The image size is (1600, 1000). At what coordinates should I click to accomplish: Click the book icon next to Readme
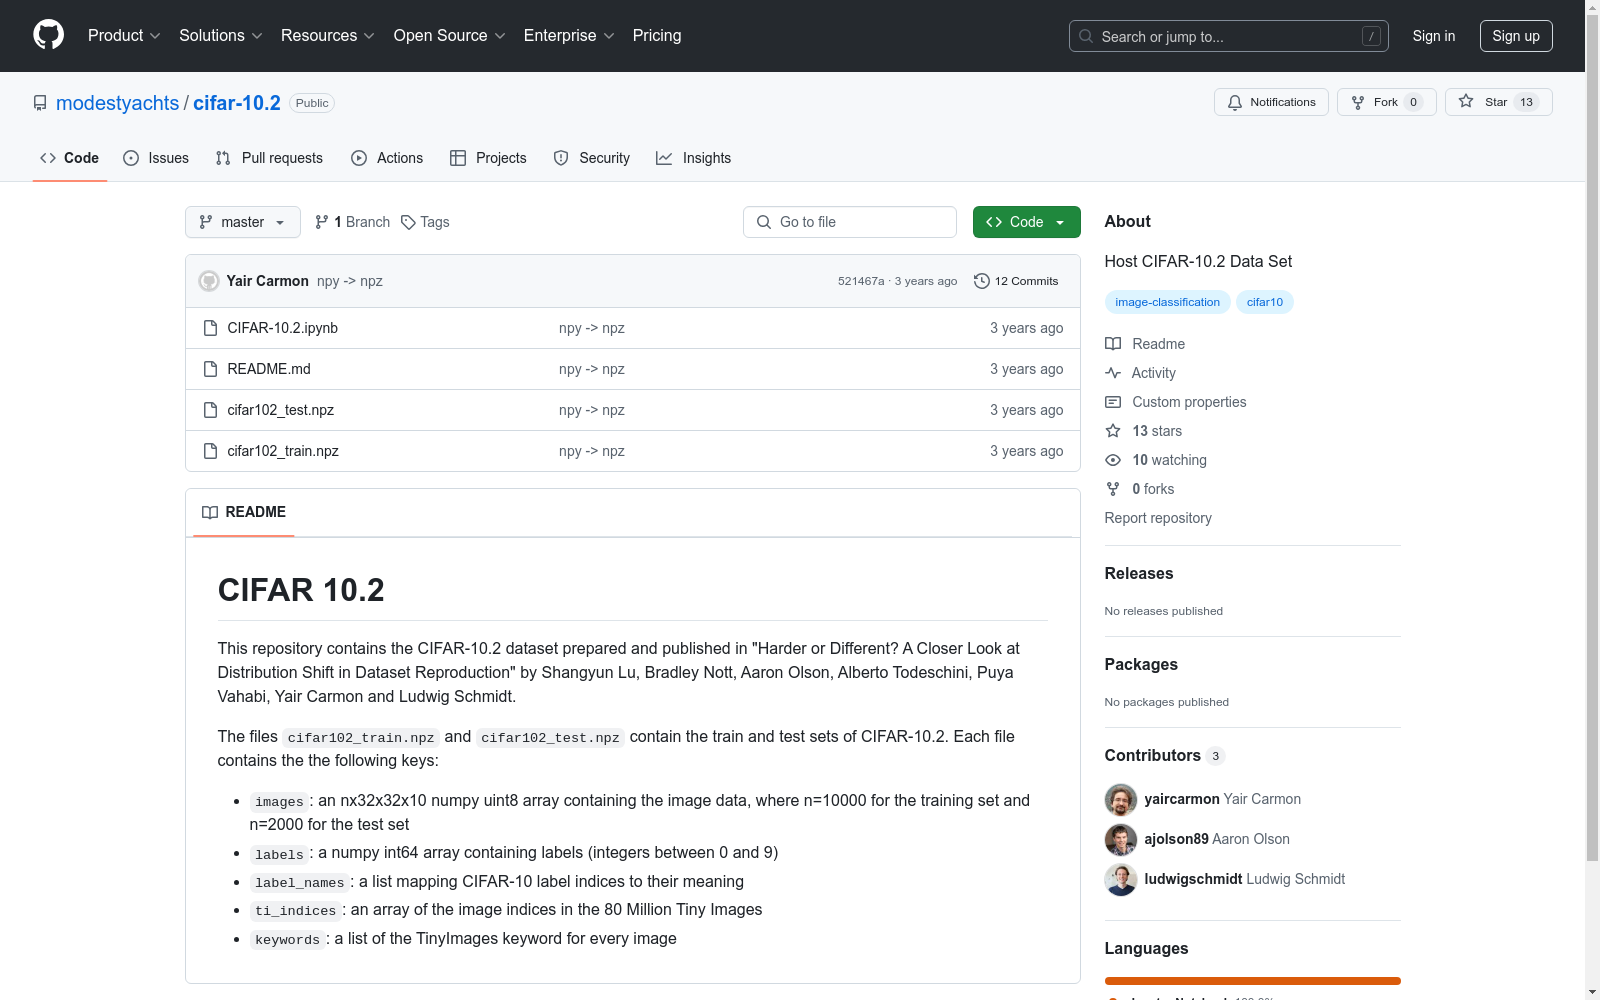1113,344
